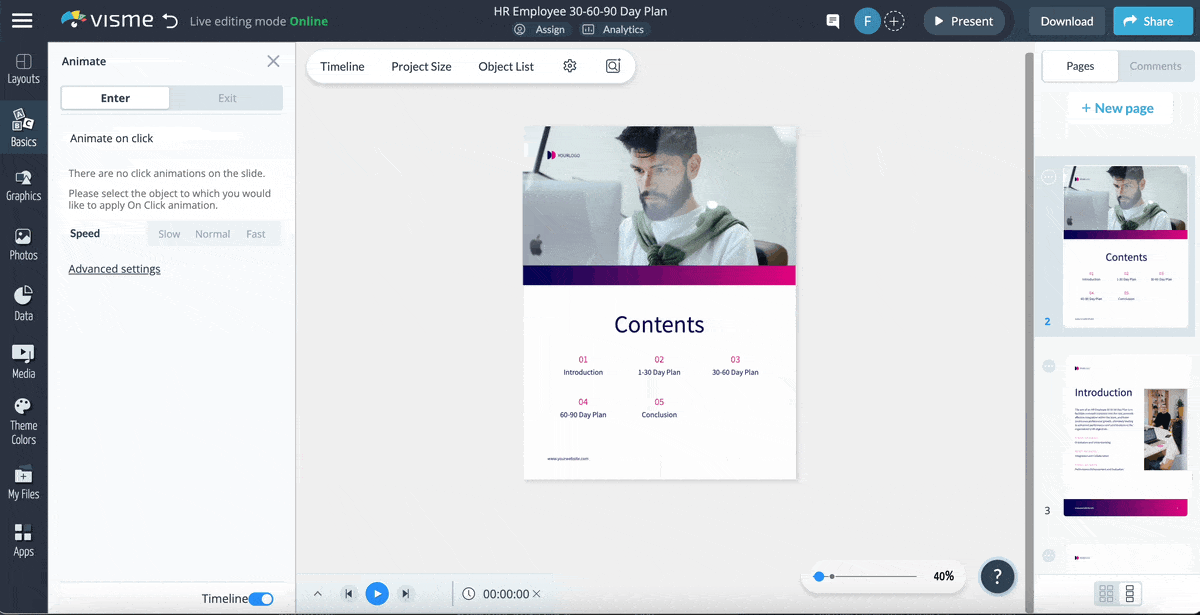This screenshot has width=1200, height=615.
Task: Collapse the bottom timeline panel chevron
Action: 317,593
